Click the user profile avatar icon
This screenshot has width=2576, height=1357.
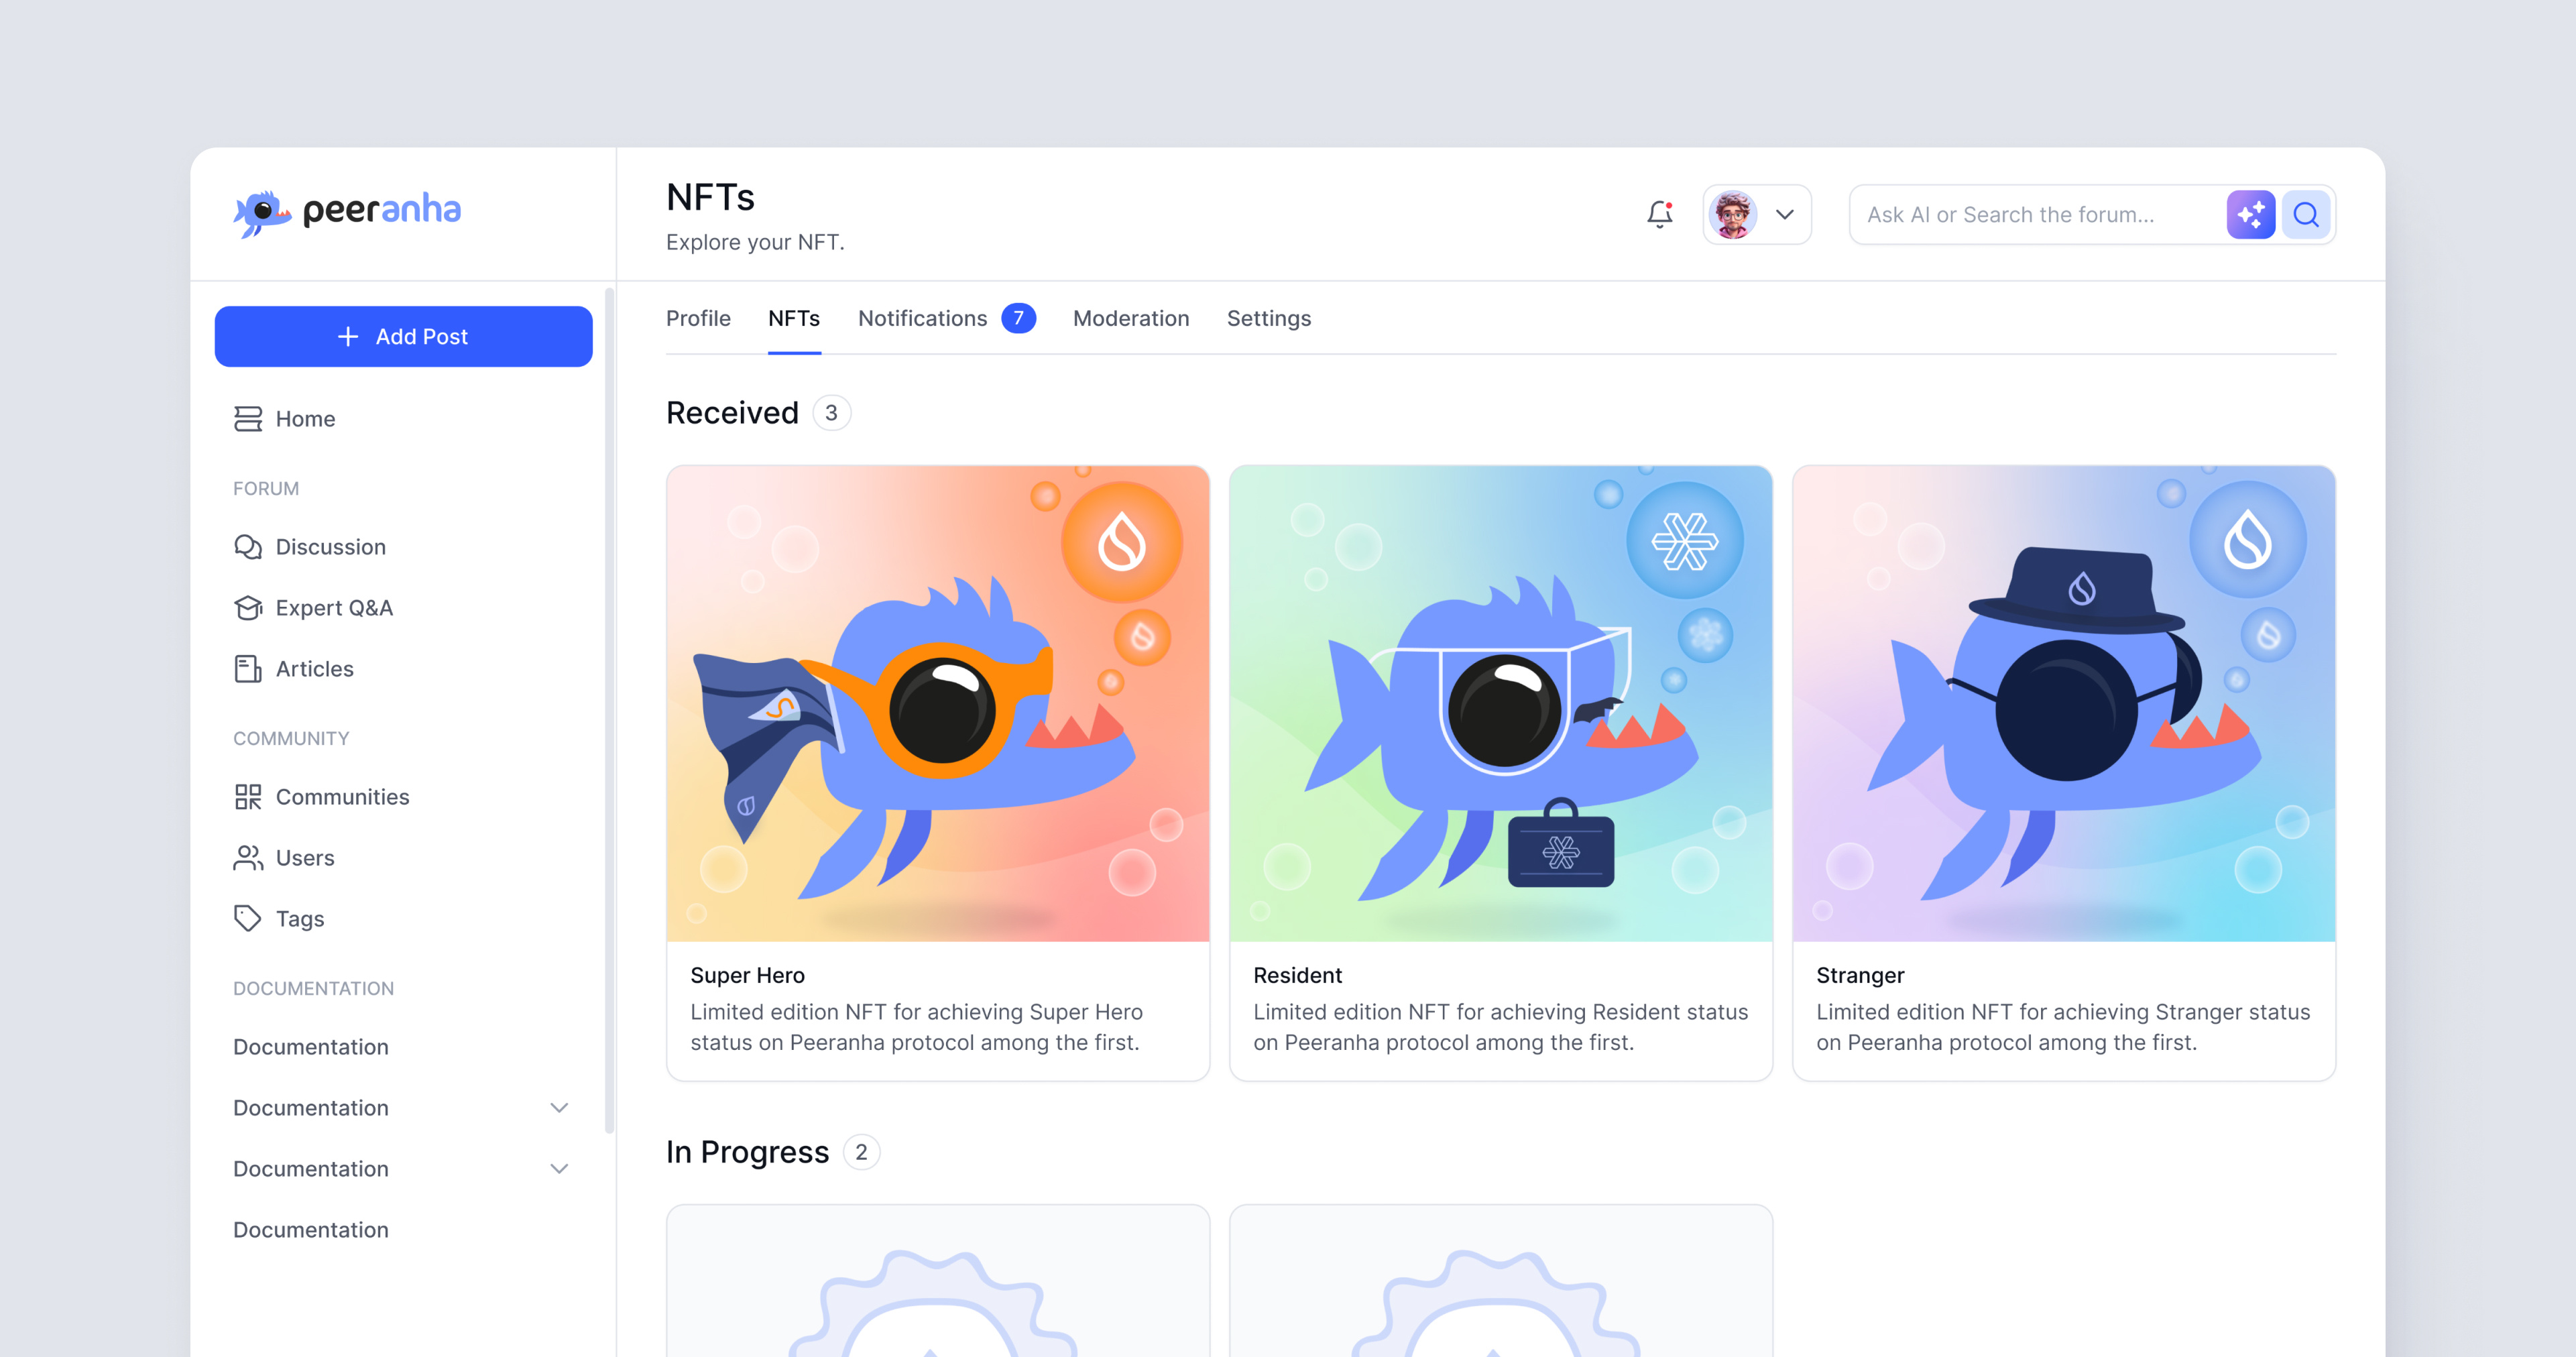pos(1736,215)
